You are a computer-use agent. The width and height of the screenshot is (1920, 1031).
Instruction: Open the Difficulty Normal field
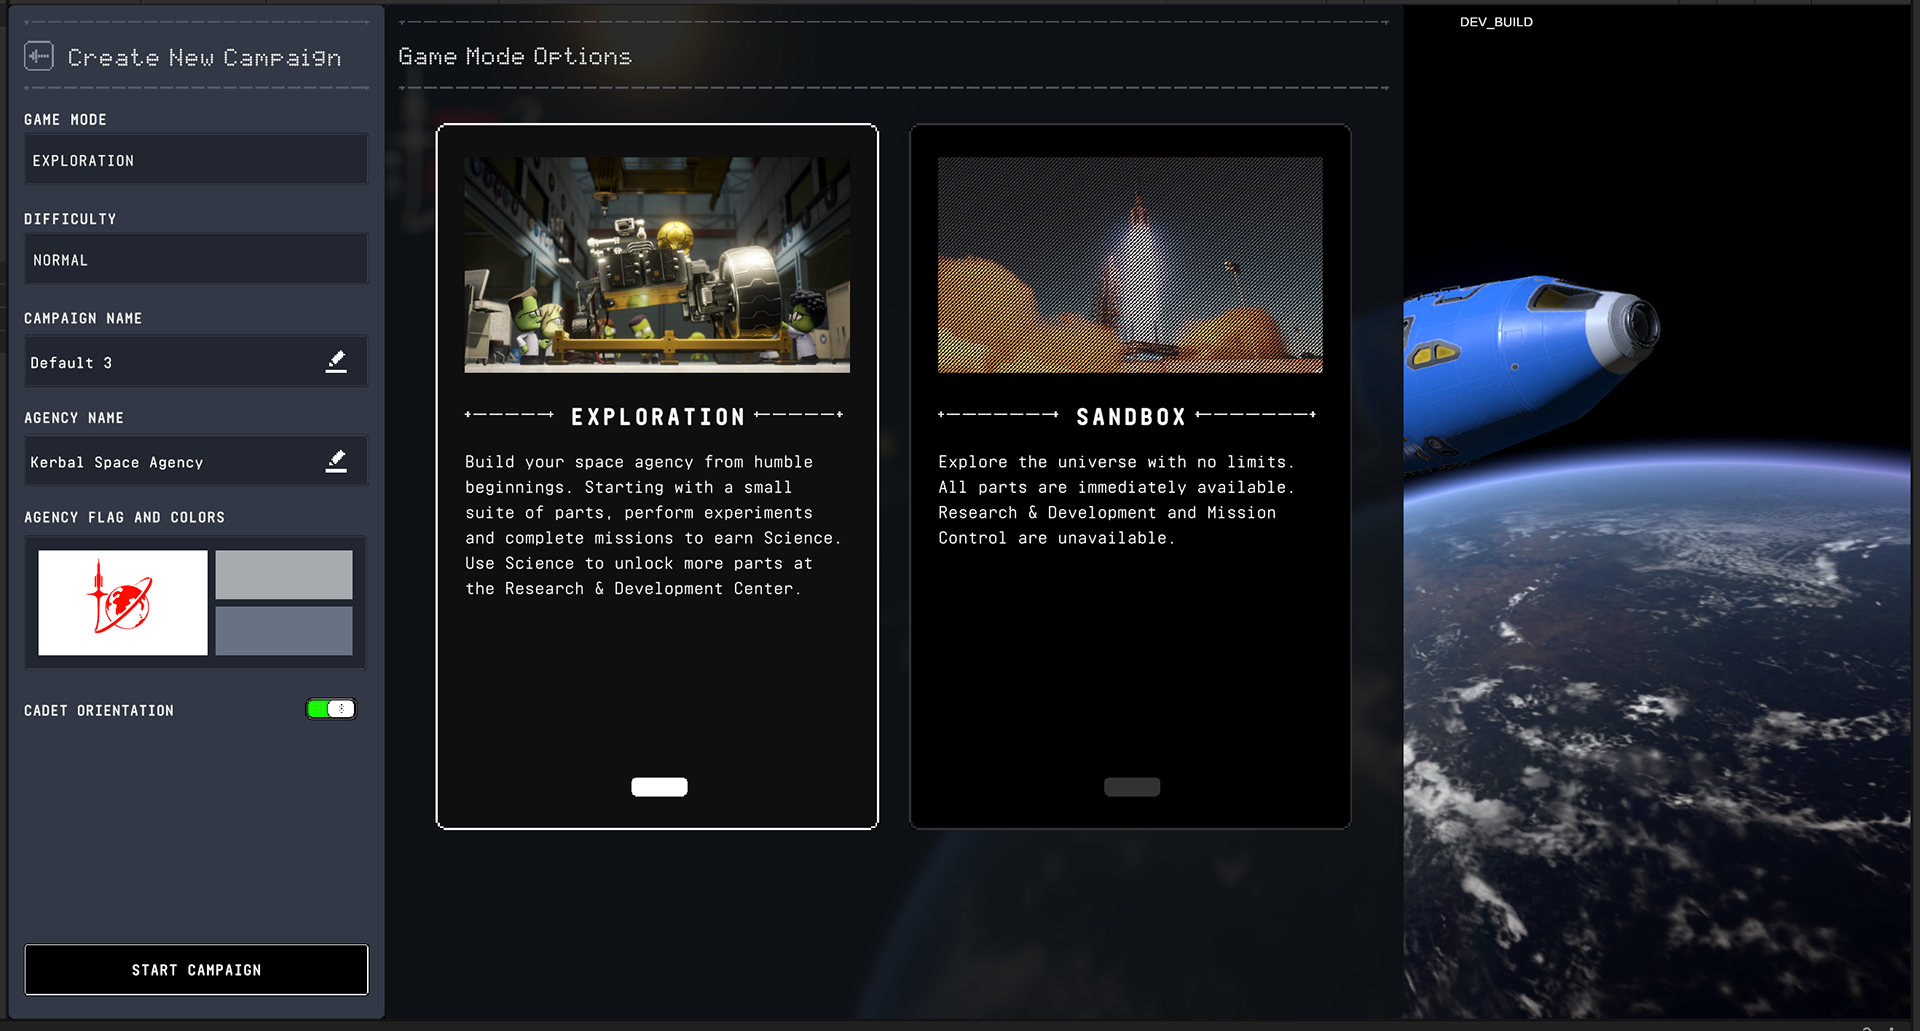pos(196,260)
